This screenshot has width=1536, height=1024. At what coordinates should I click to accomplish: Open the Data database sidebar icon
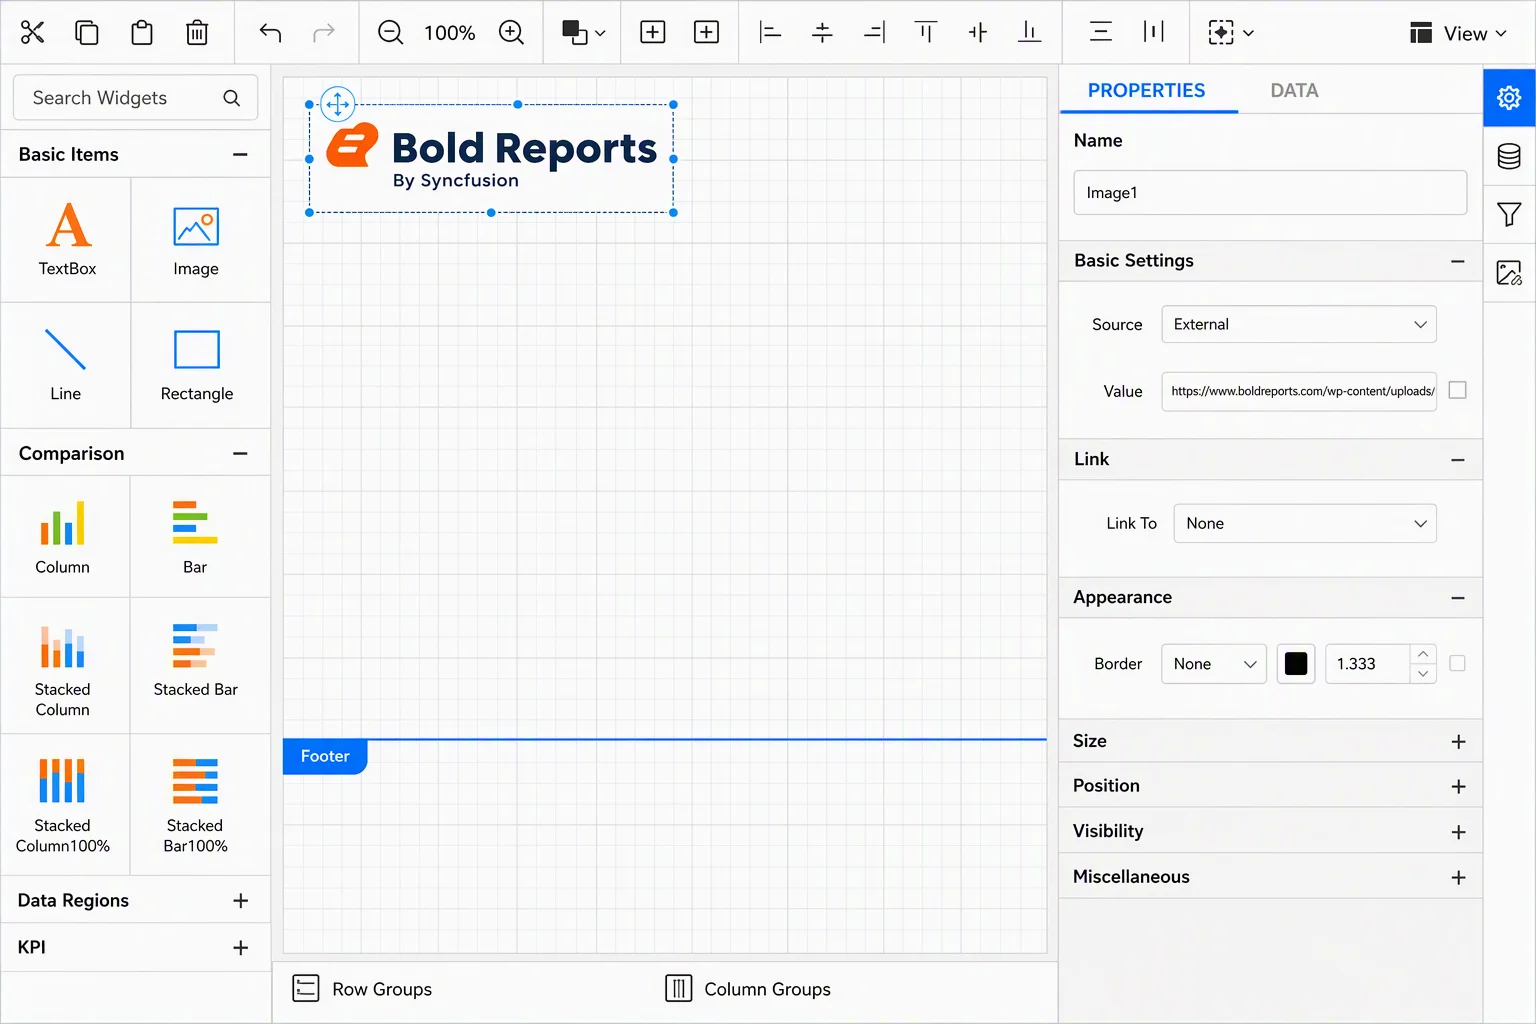click(x=1509, y=156)
